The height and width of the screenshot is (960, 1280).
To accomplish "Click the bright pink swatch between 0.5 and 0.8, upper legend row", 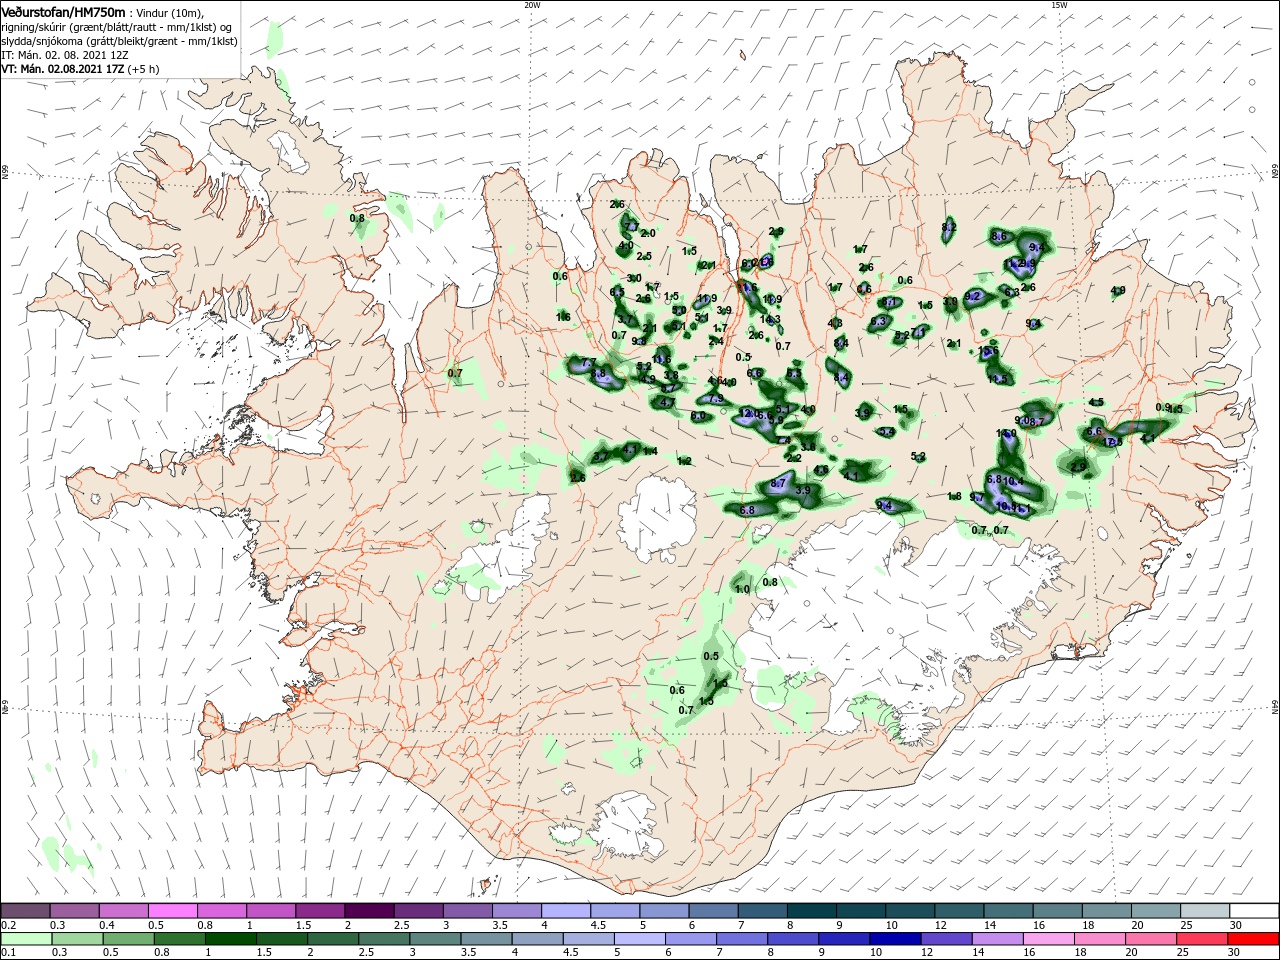I will pos(172,910).
